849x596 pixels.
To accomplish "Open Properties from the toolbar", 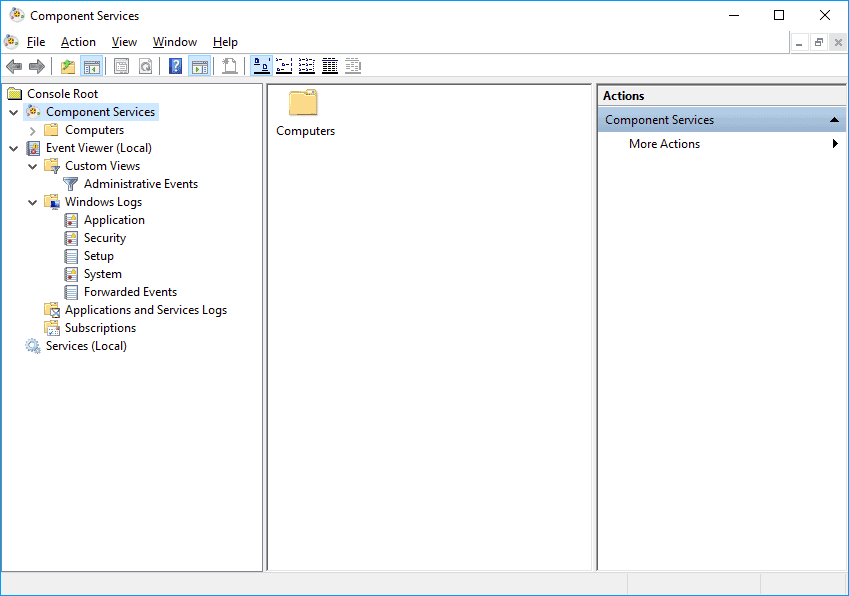I will (121, 67).
